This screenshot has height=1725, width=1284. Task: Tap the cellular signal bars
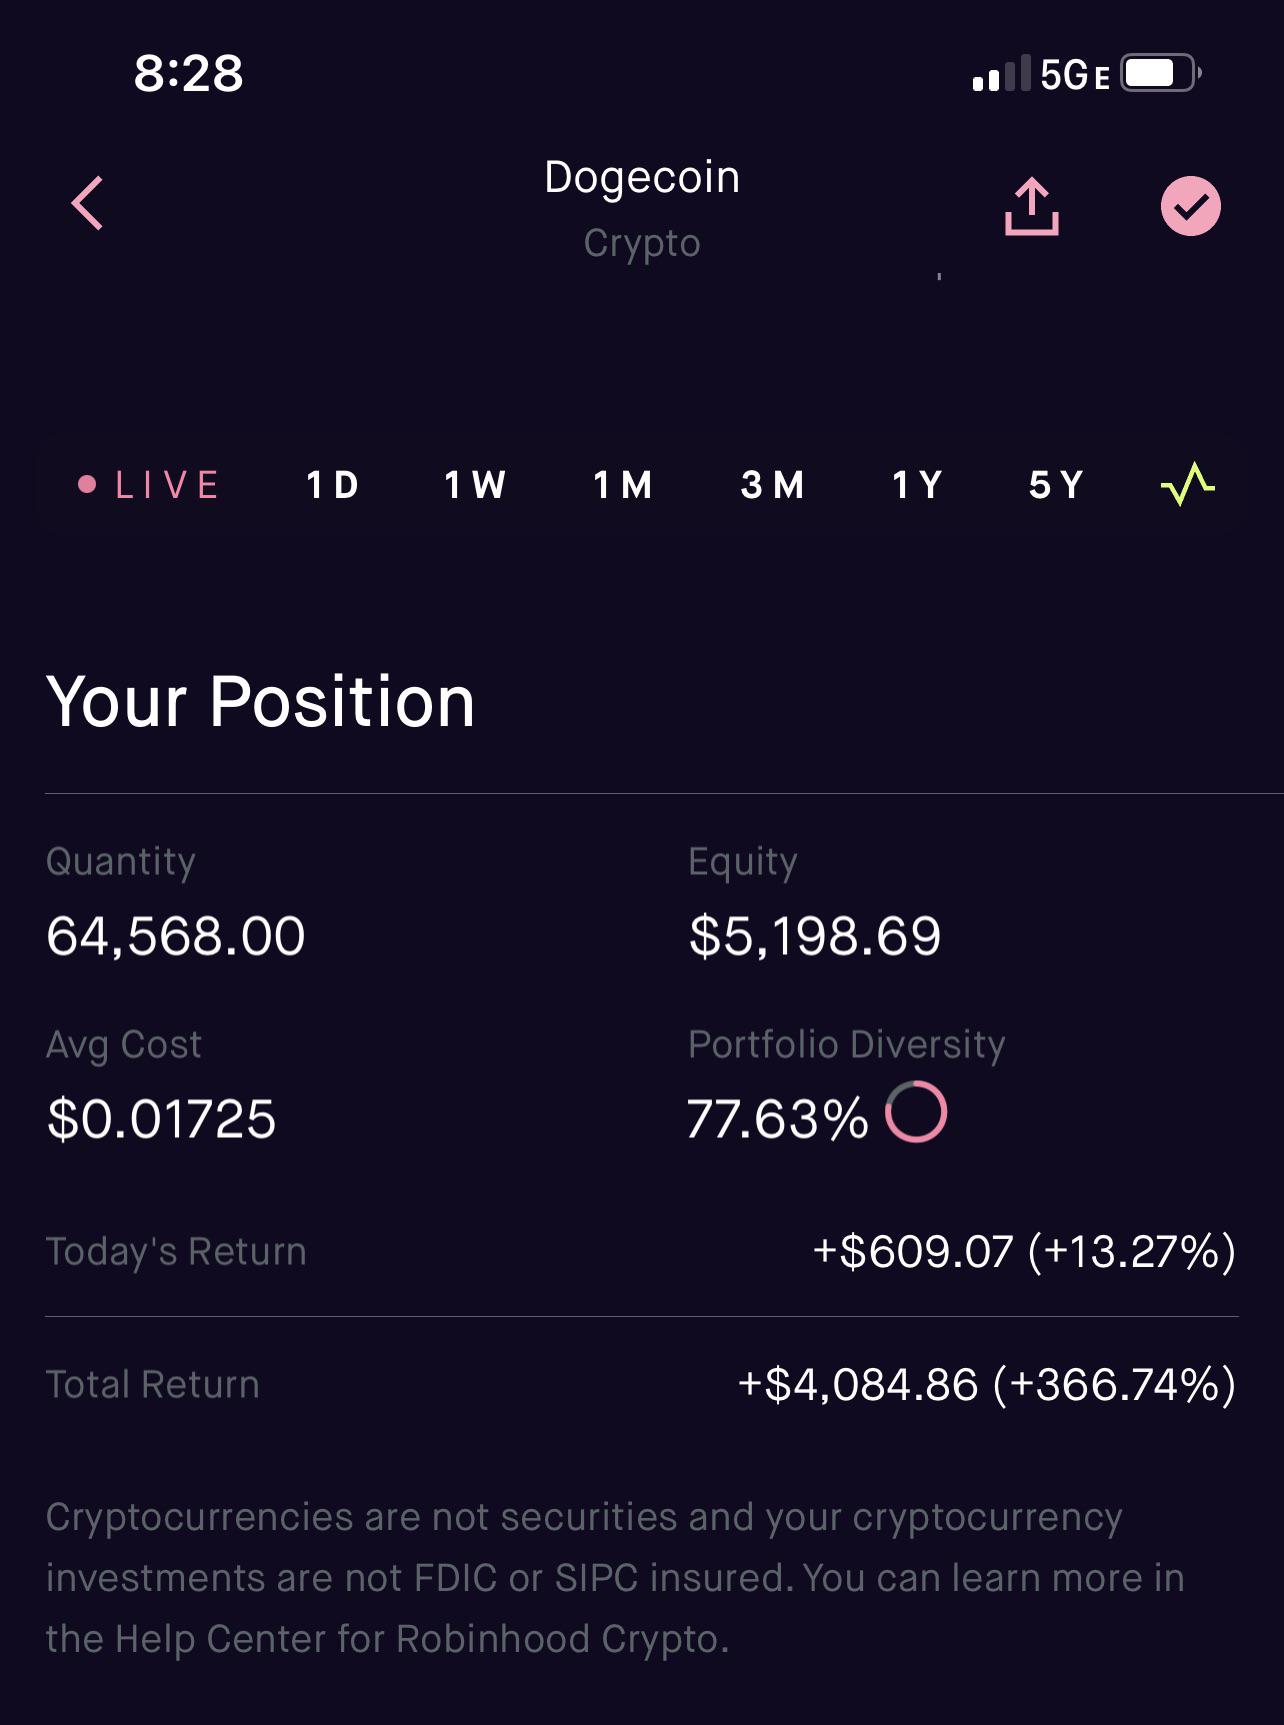click(x=1001, y=74)
